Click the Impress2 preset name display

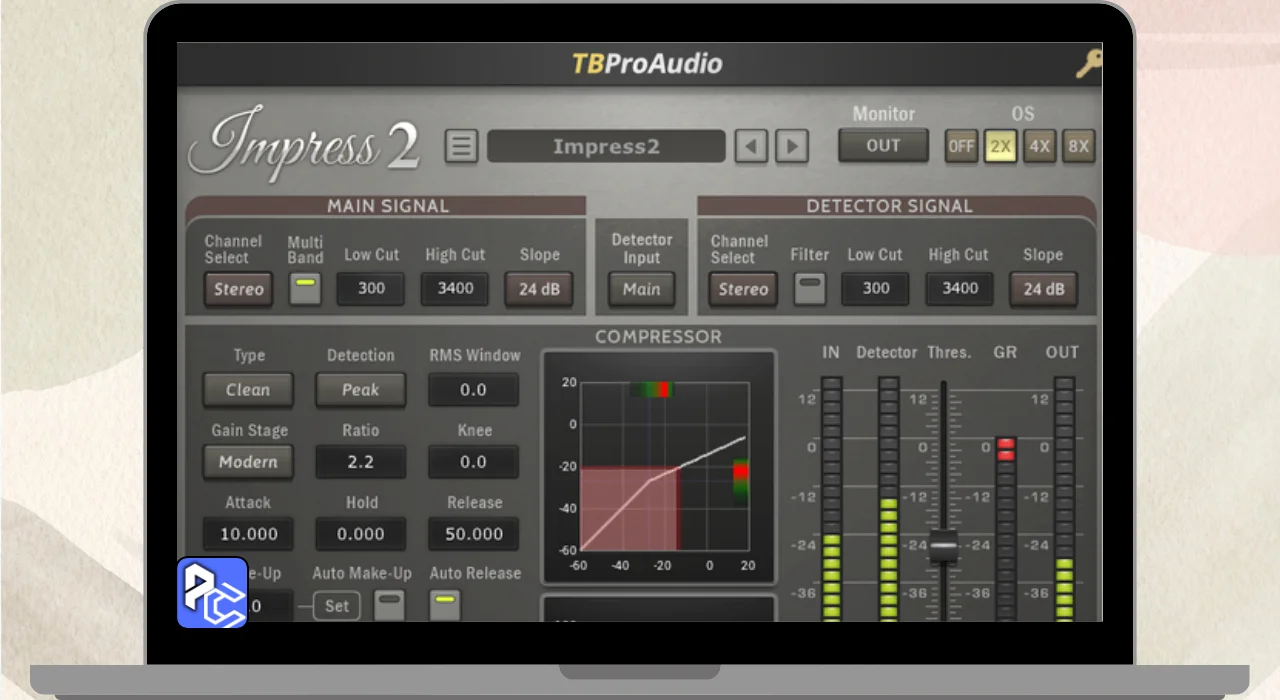pyautogui.click(x=606, y=147)
